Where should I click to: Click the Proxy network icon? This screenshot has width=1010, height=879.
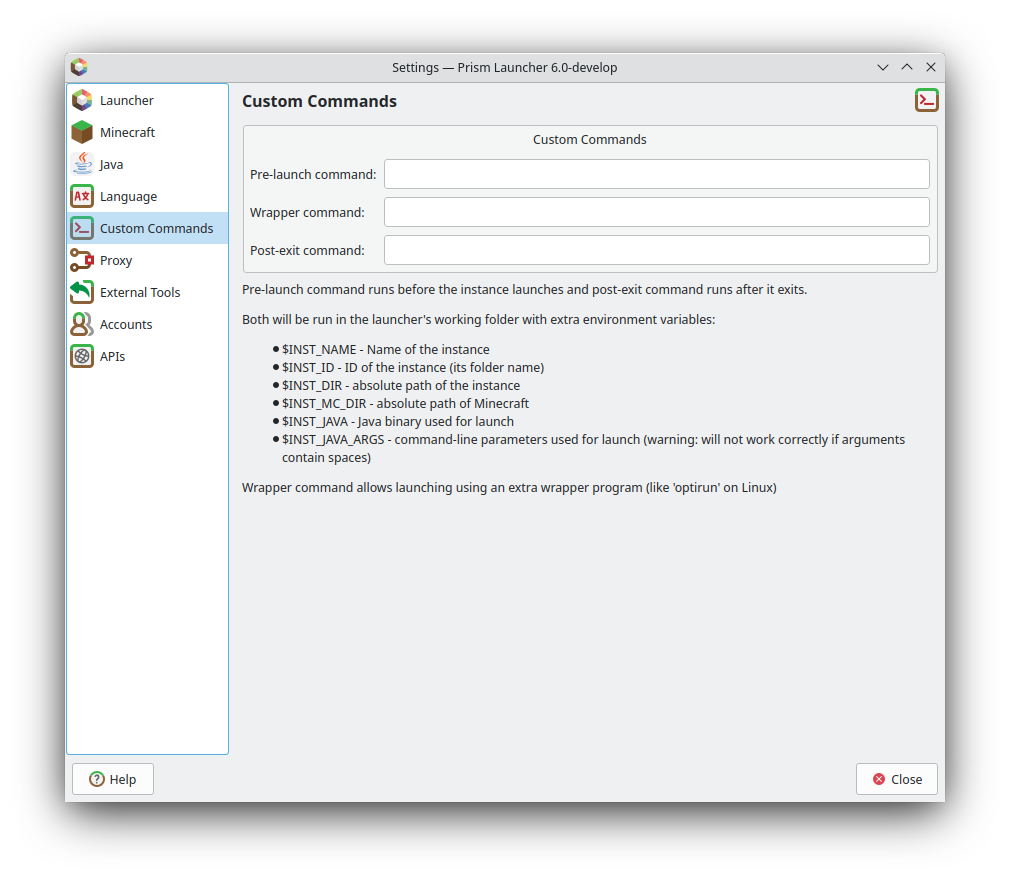coord(81,260)
